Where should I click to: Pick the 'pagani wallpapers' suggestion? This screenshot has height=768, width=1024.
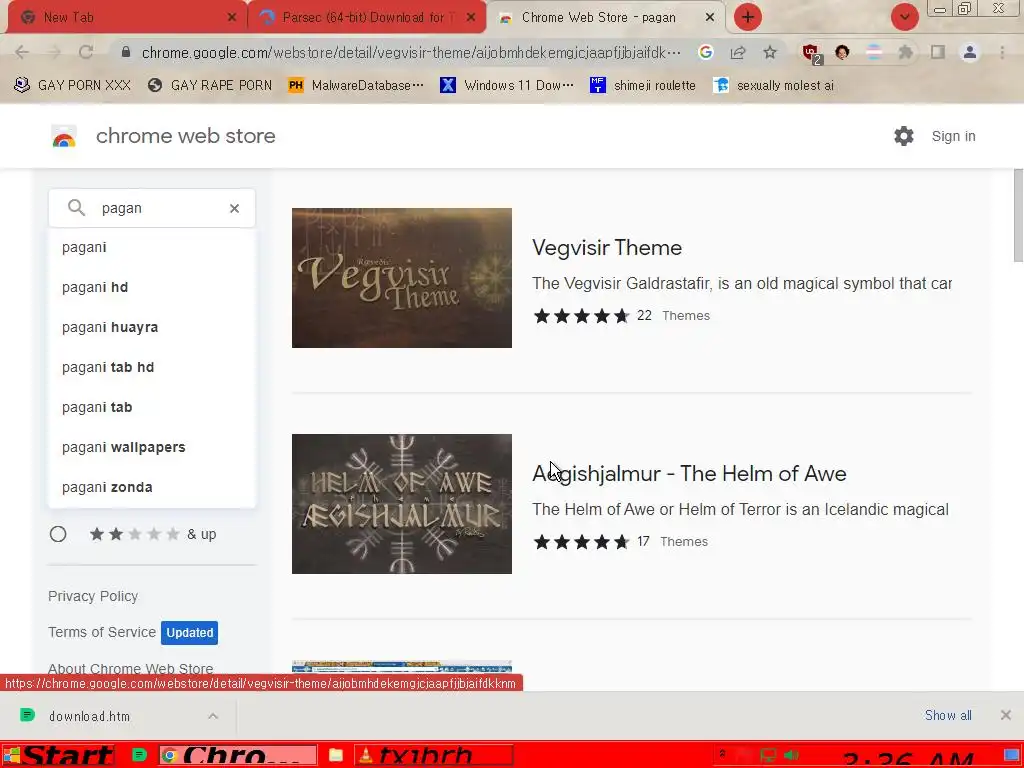152,447
